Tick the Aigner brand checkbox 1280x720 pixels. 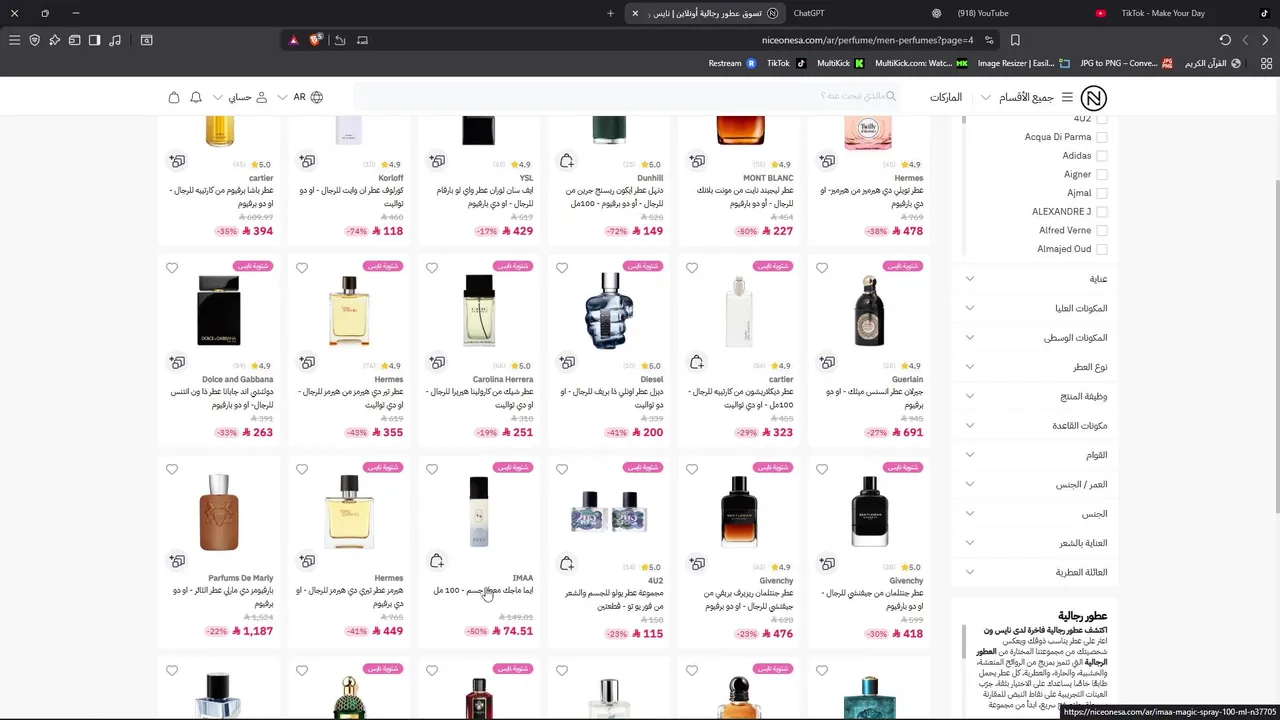(1102, 175)
